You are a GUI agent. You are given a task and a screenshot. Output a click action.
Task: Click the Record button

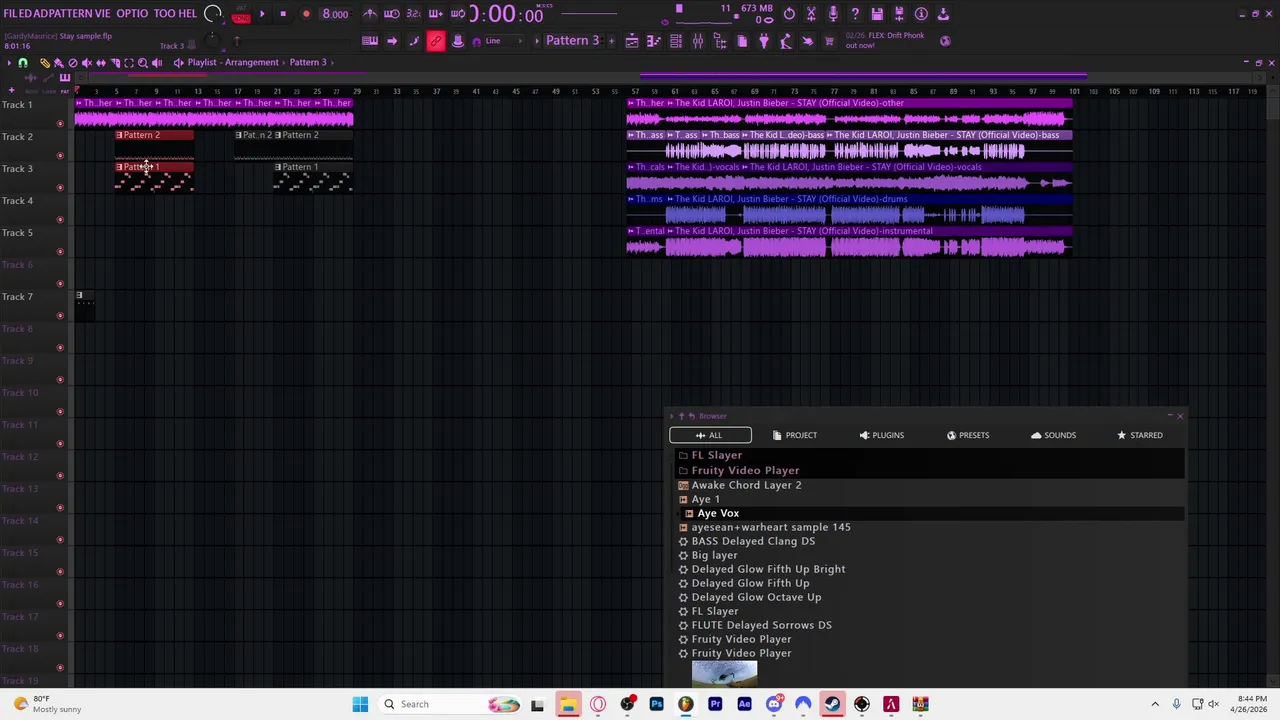pos(306,14)
